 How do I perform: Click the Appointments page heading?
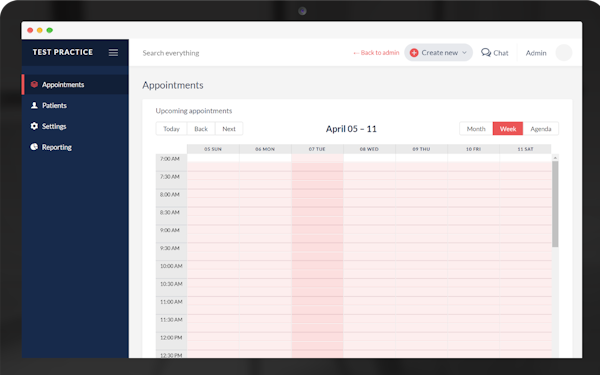click(173, 85)
